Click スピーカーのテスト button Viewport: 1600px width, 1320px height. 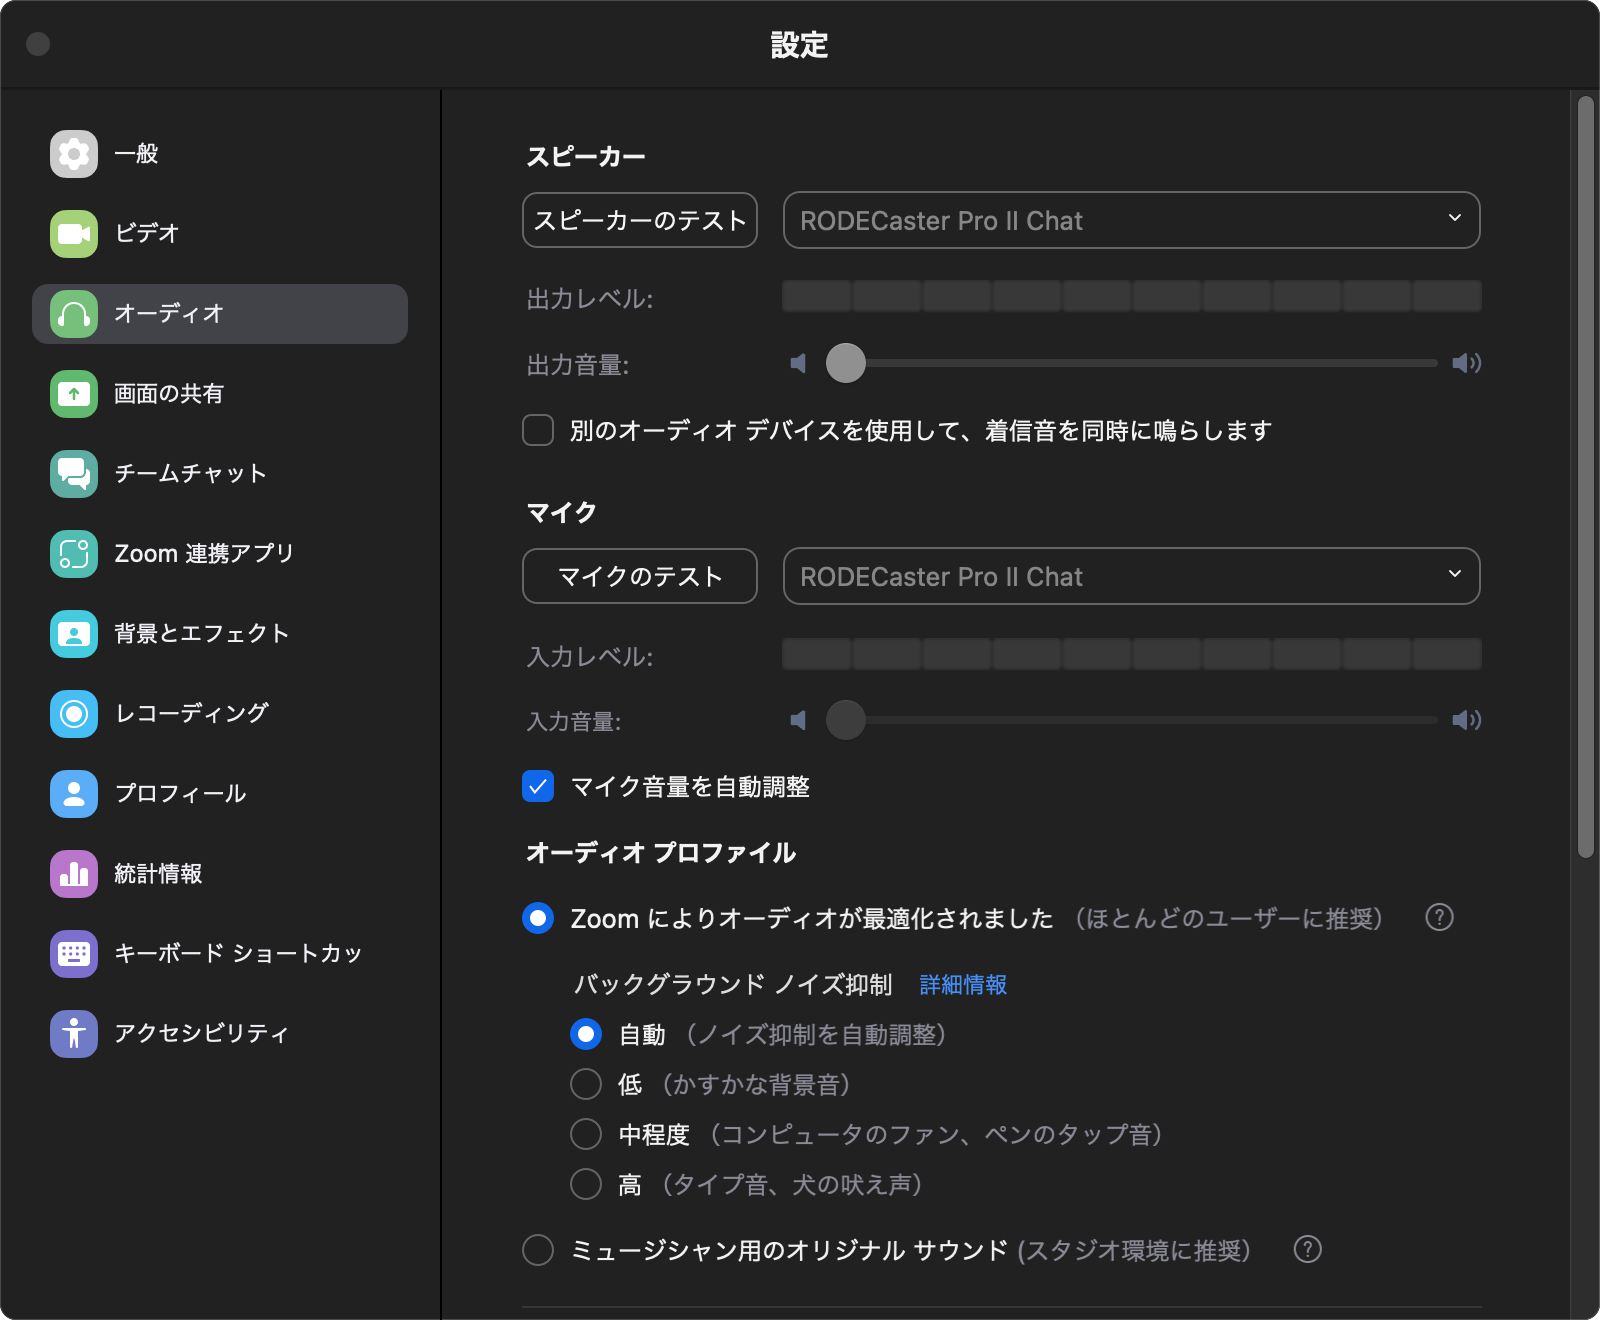pyautogui.click(x=640, y=220)
